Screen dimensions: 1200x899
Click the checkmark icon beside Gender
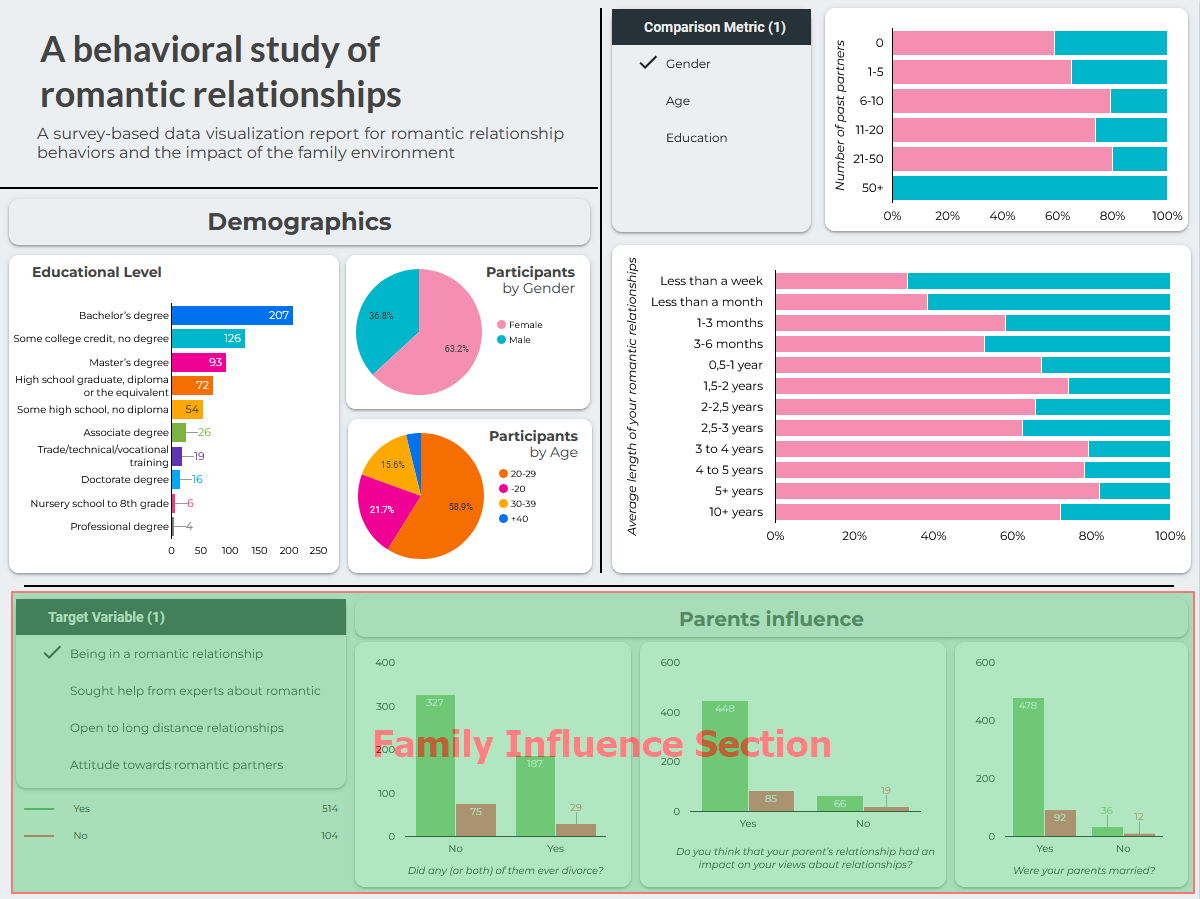646,64
